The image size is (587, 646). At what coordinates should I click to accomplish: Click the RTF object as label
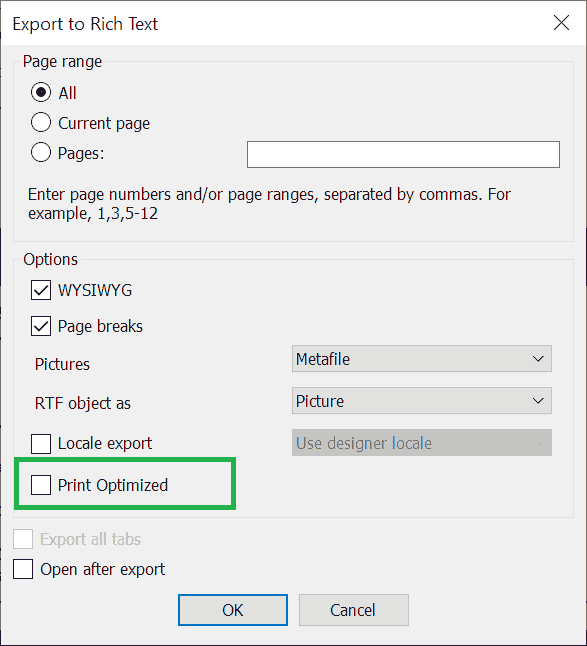[x=83, y=403]
